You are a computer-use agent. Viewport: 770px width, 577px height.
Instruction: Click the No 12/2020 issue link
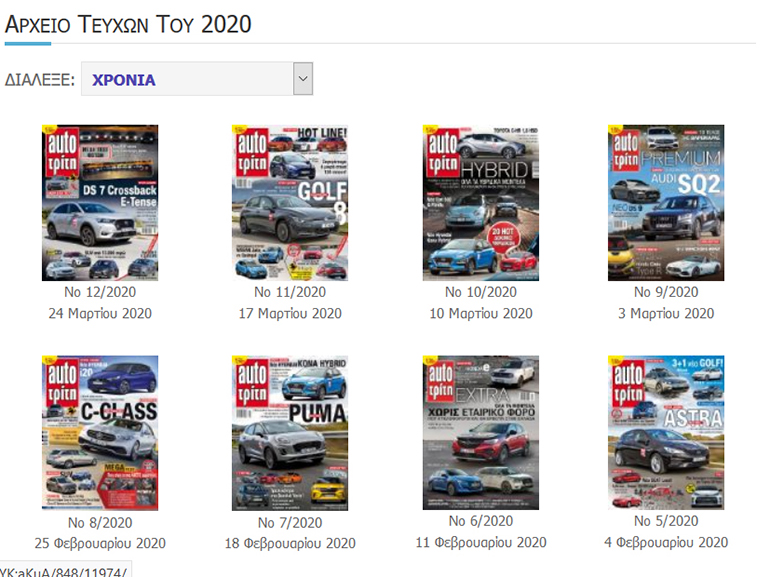pos(100,292)
